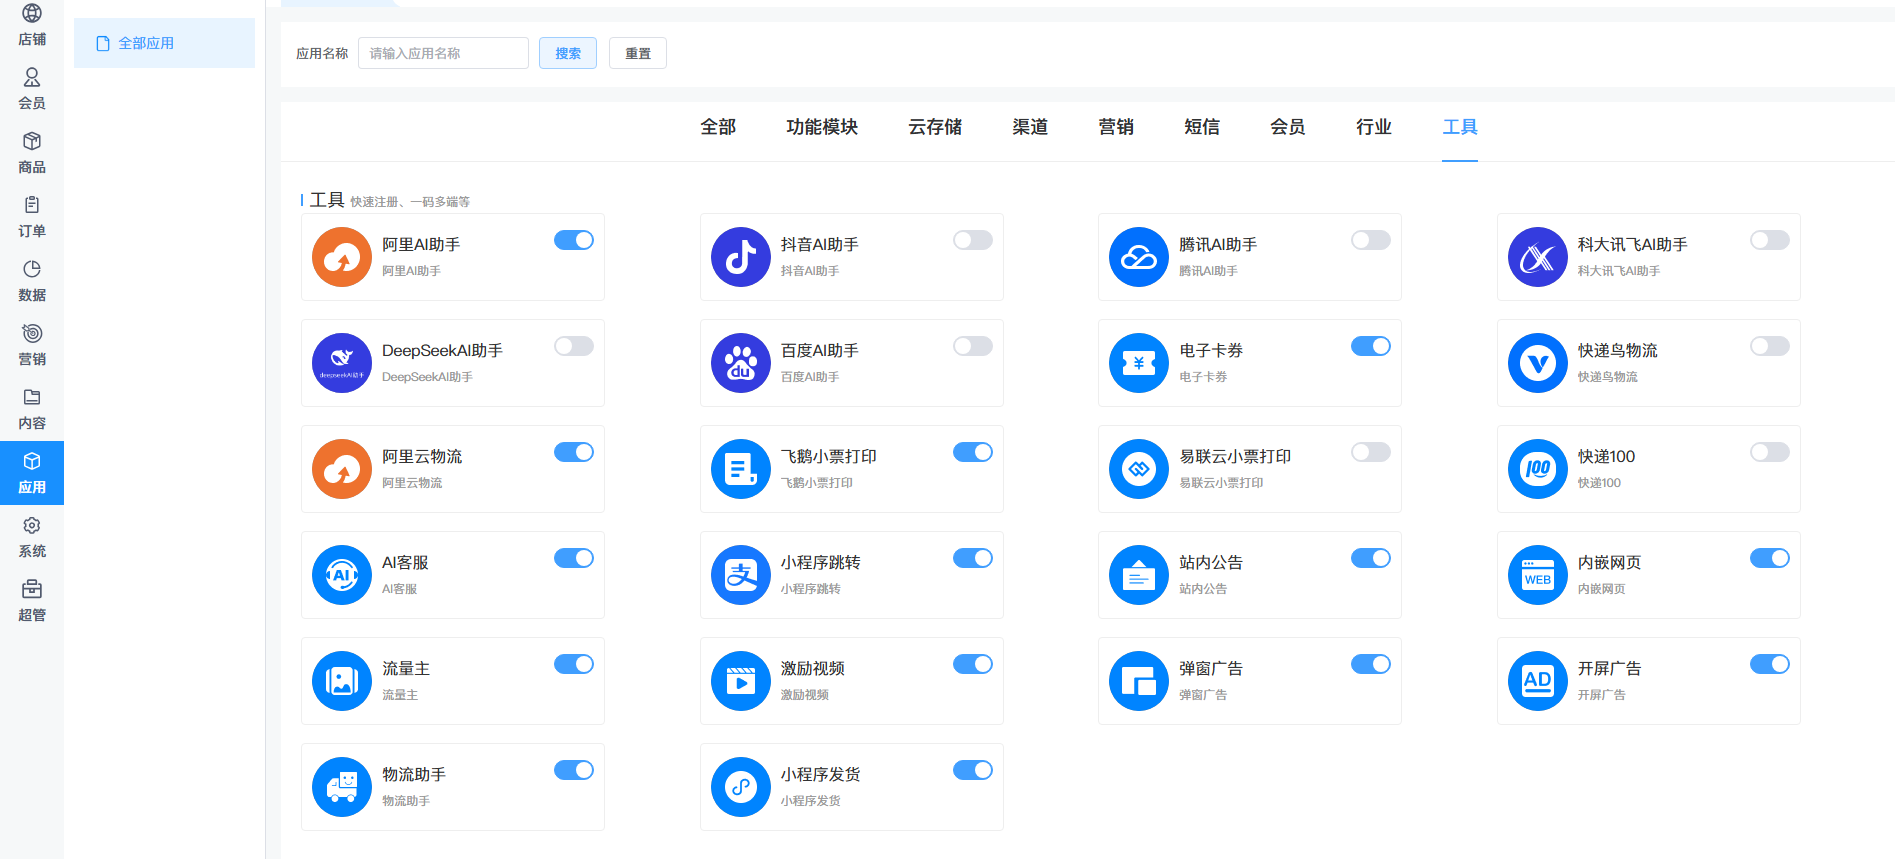Click the 电子卡券 coupon icon
The width and height of the screenshot is (1895, 859).
(1139, 363)
